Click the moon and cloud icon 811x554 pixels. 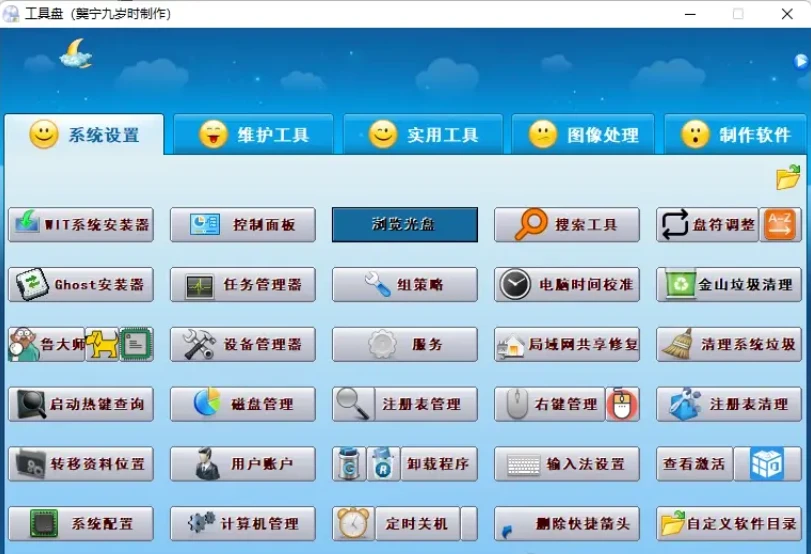point(76,53)
